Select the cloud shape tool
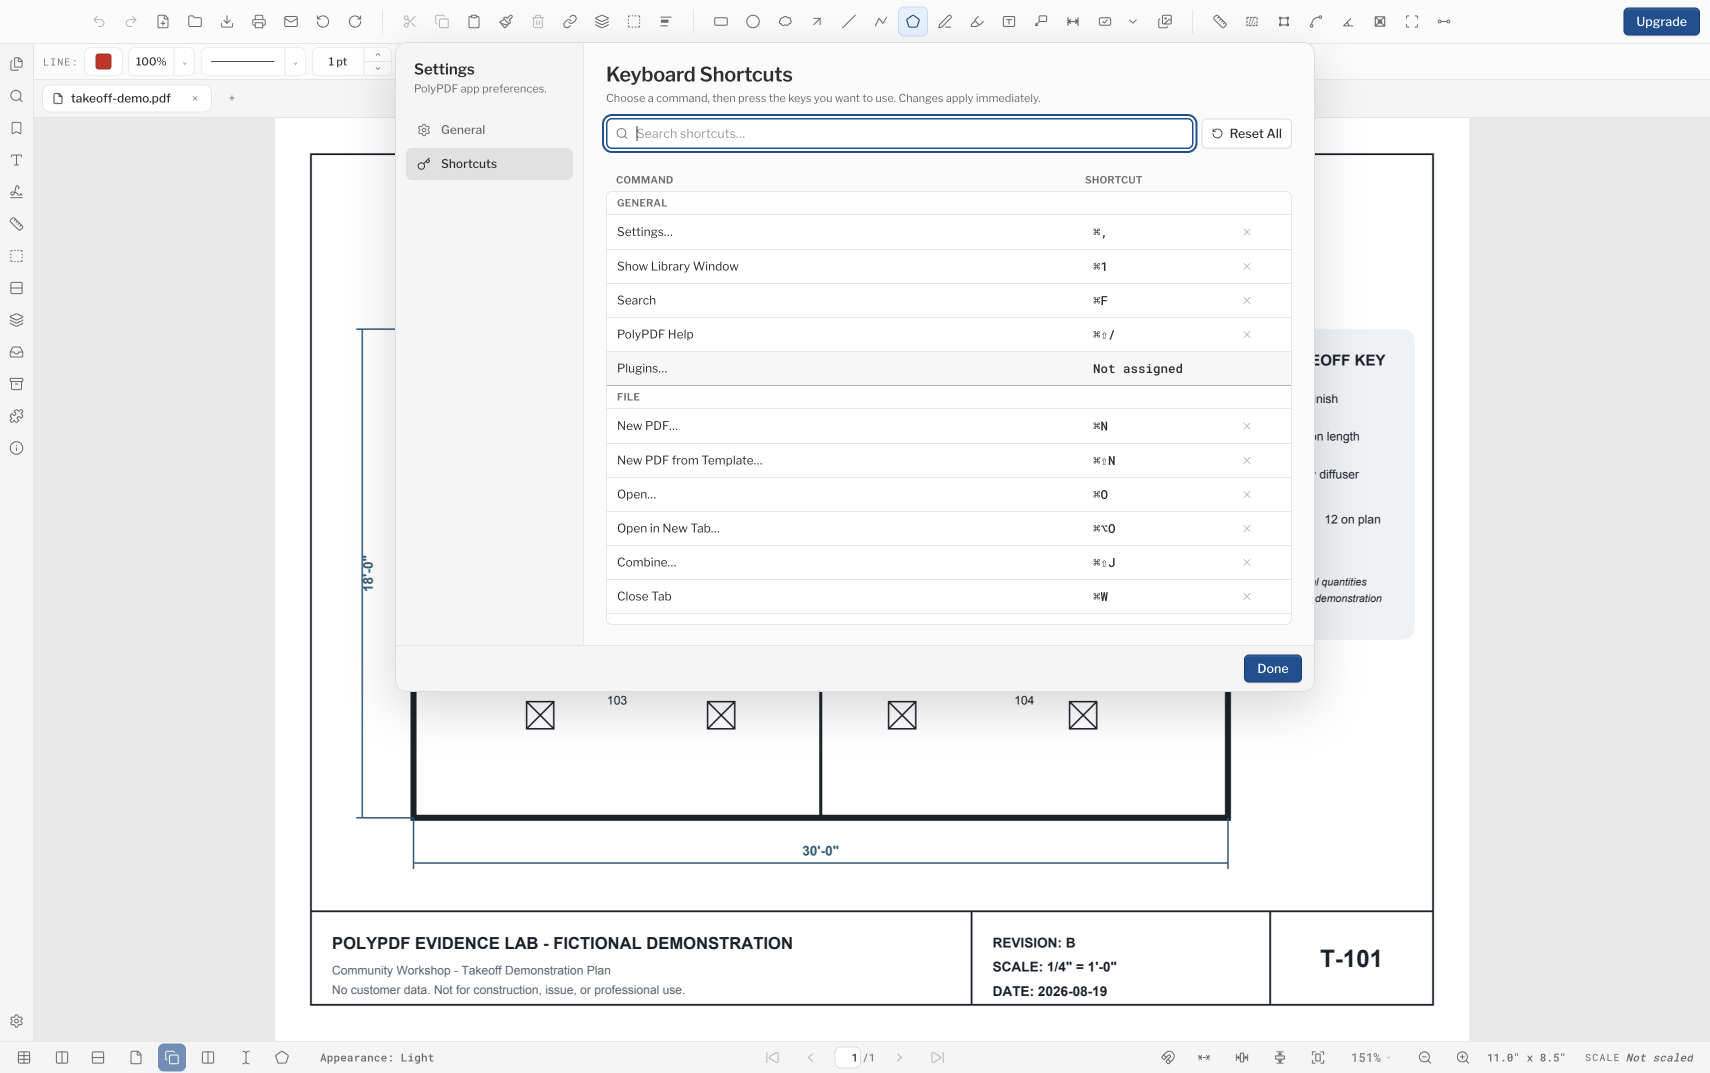This screenshot has height=1073, width=1710. [785, 21]
